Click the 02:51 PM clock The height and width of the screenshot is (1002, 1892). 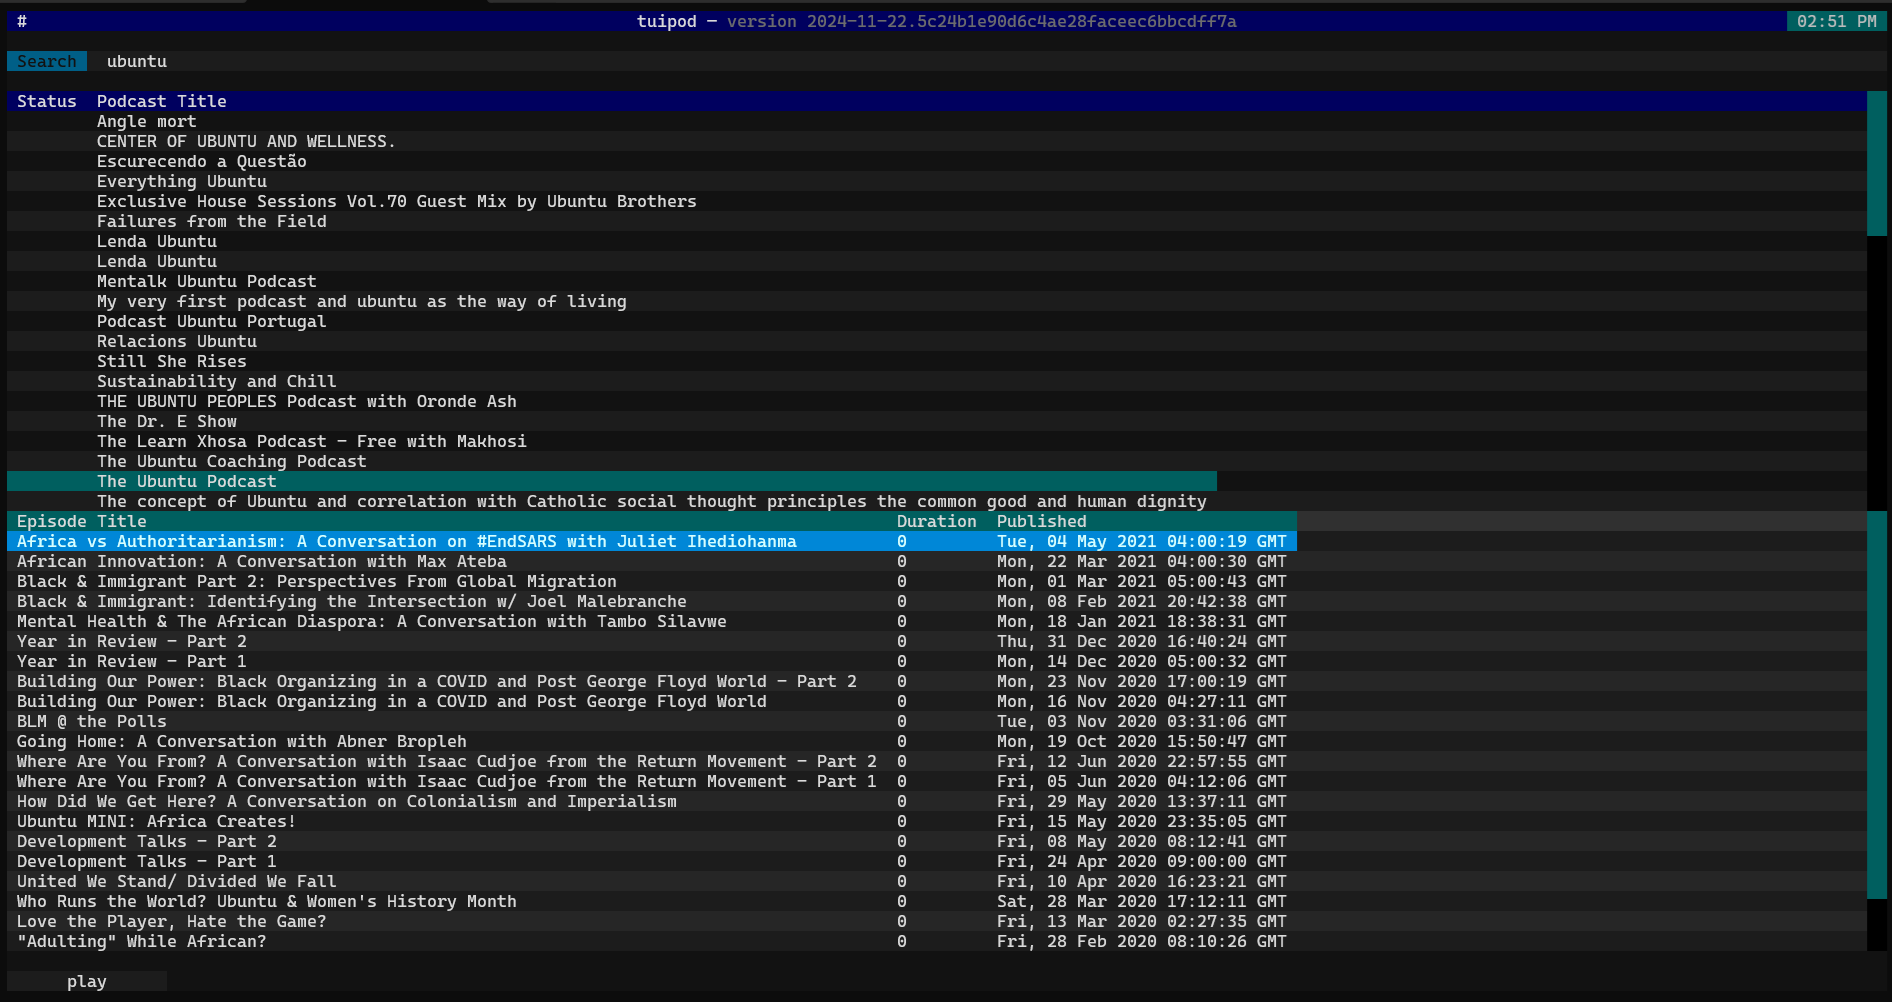(1836, 21)
